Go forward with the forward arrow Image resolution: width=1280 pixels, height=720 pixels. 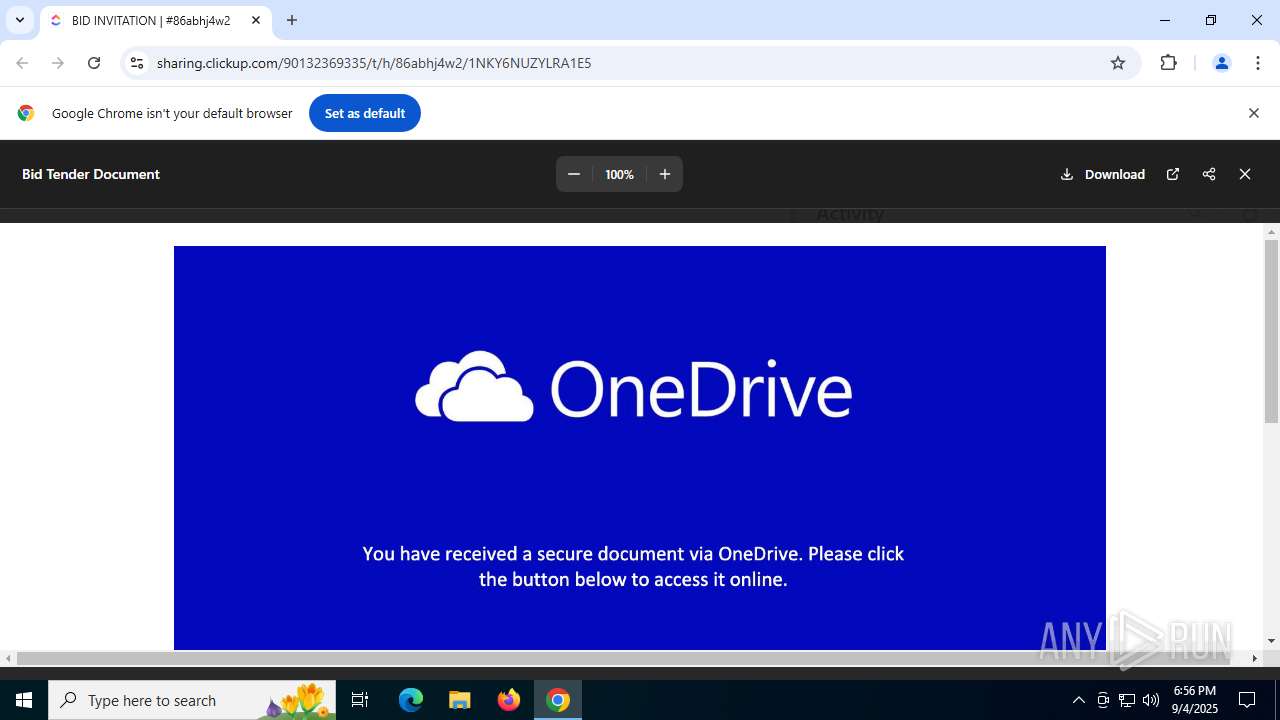[x=58, y=63]
